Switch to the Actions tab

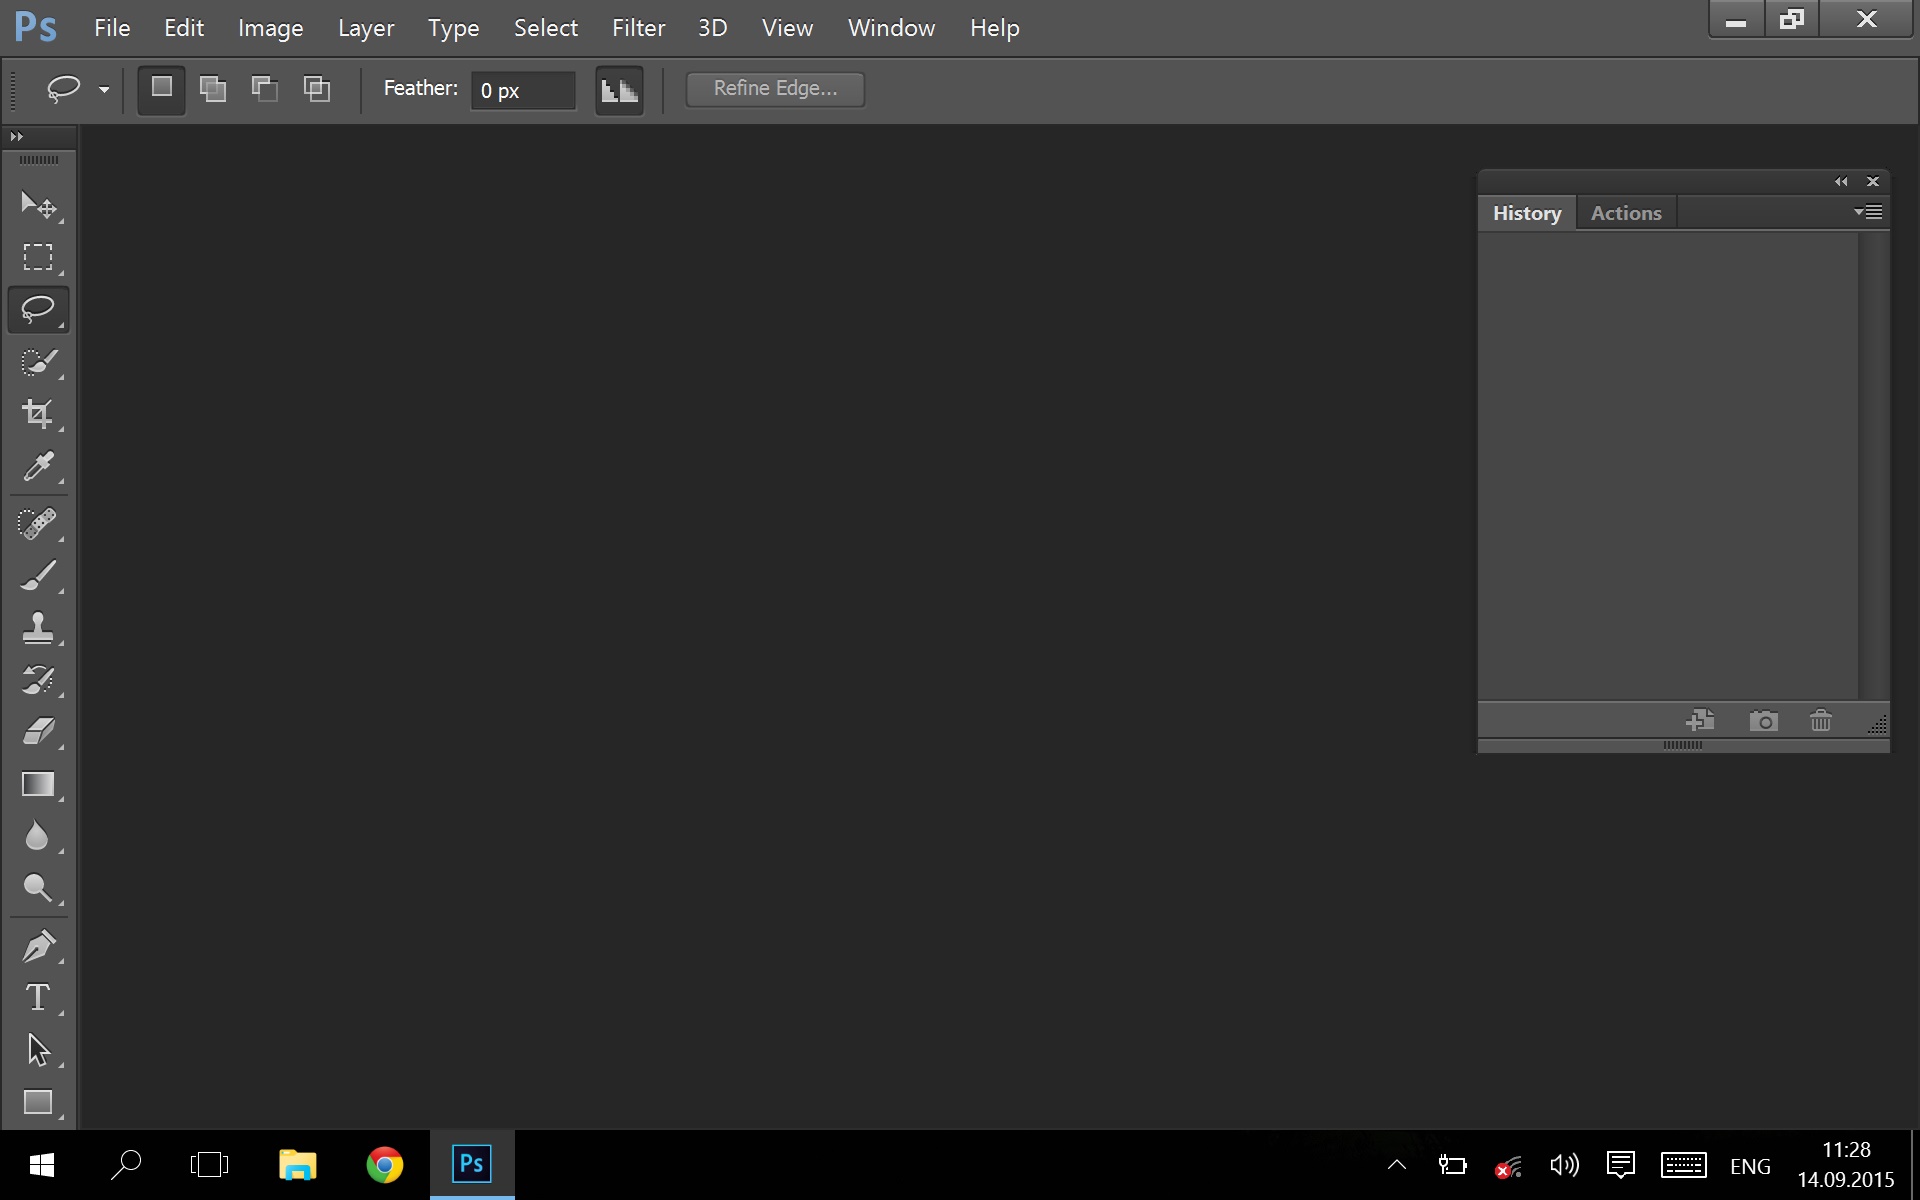tap(1625, 213)
